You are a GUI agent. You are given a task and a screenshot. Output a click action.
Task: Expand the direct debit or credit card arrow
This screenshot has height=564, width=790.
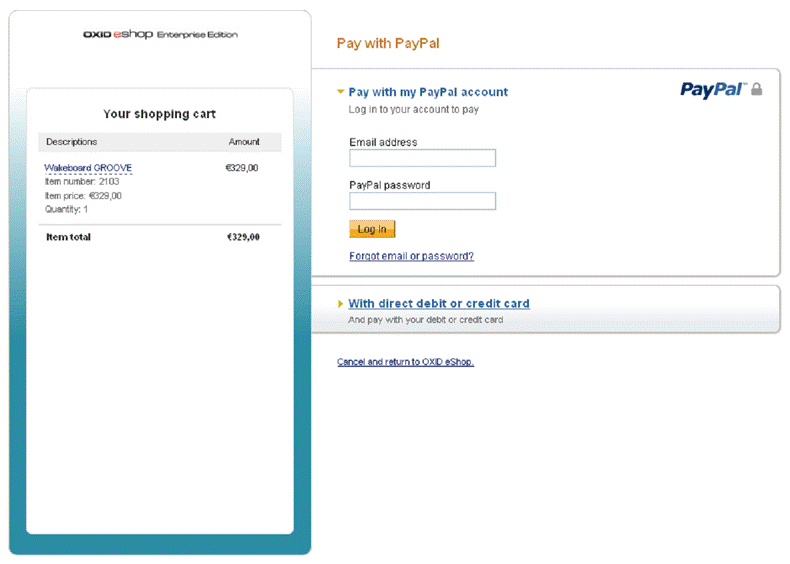click(341, 303)
